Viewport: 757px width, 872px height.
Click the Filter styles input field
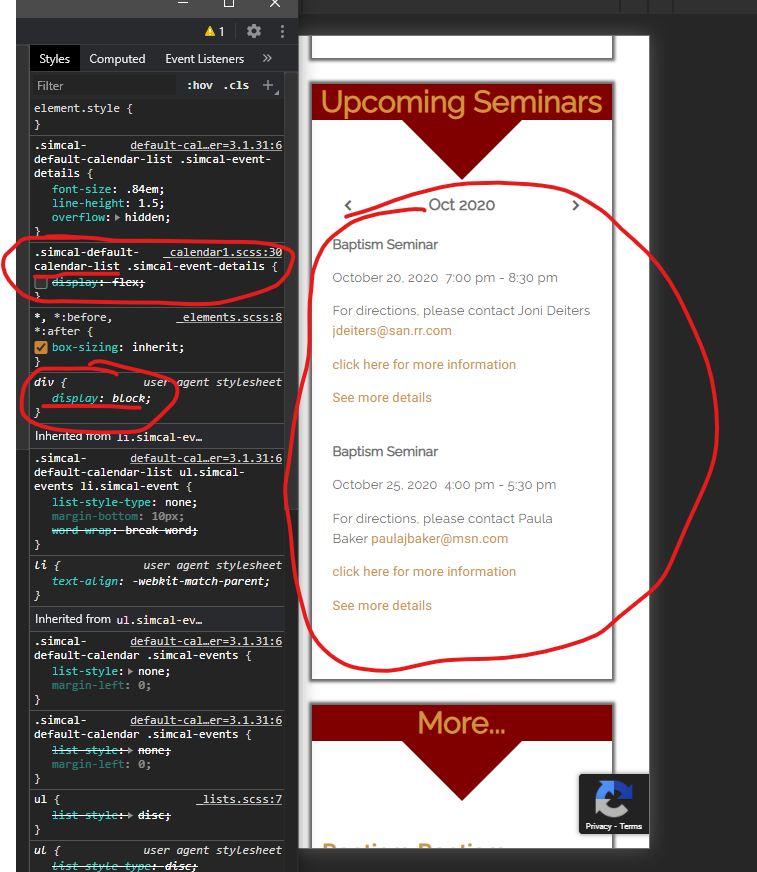click(x=100, y=86)
